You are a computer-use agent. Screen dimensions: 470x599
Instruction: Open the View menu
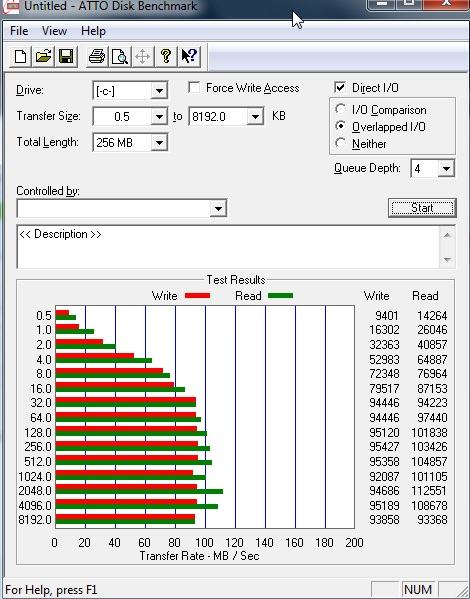(54, 31)
